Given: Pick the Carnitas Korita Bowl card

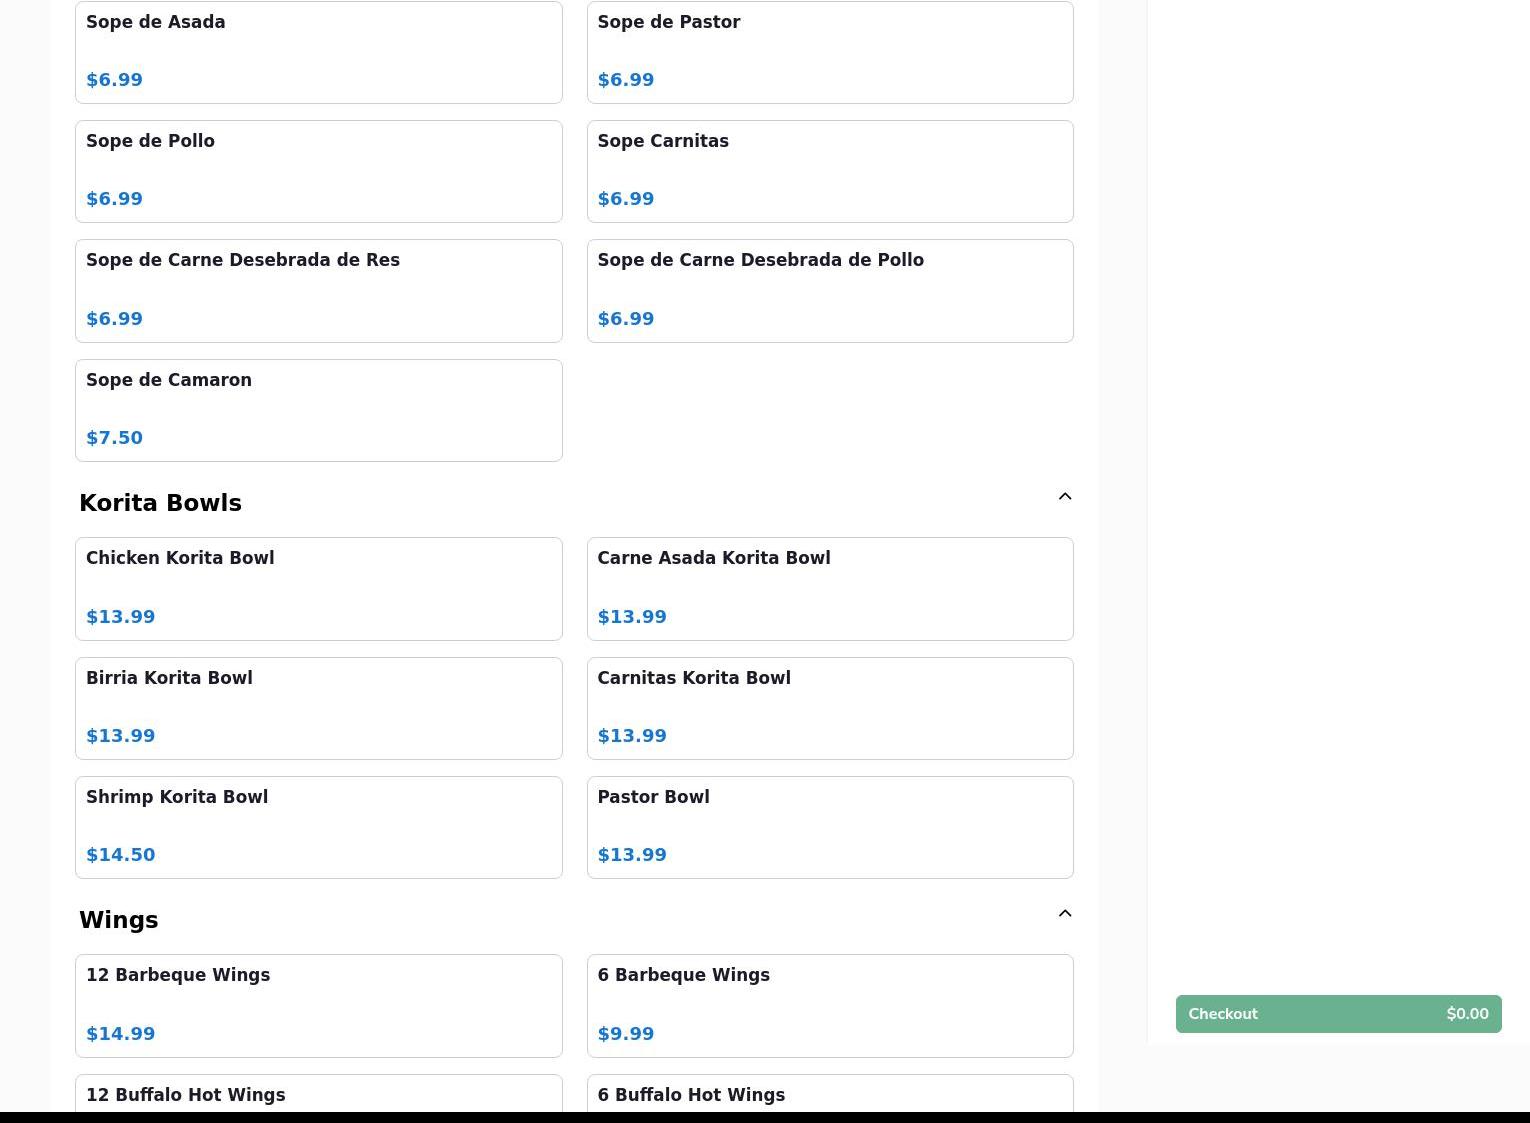Looking at the screenshot, I should 830,708.
